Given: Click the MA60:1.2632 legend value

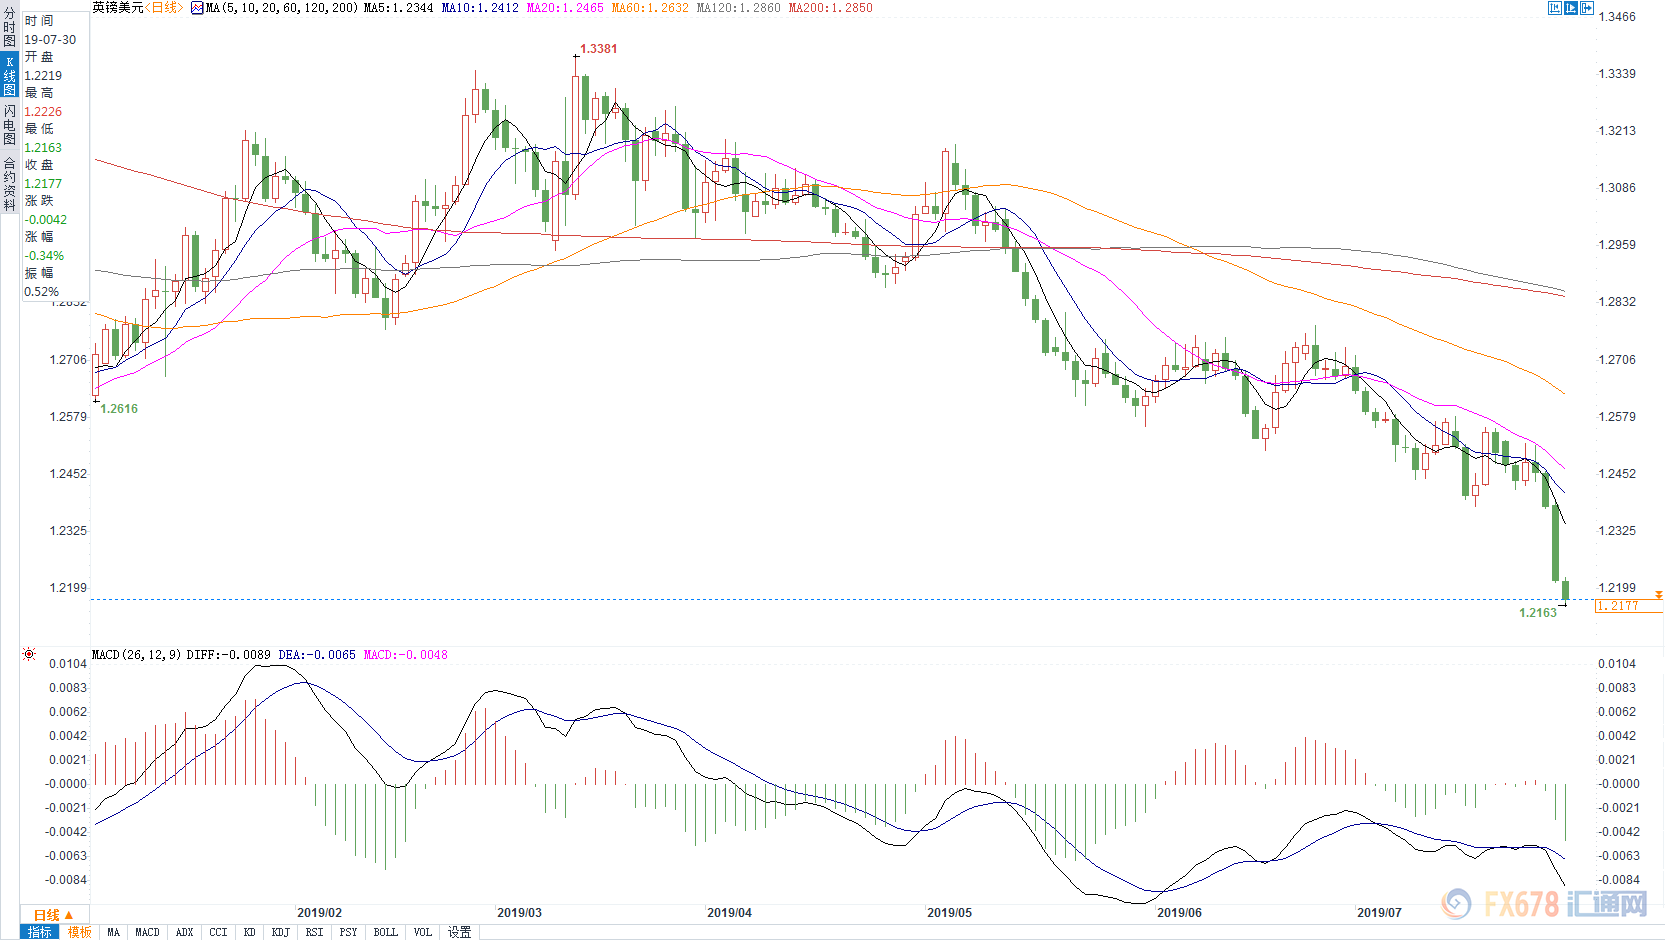Looking at the screenshot, I should [x=650, y=8].
